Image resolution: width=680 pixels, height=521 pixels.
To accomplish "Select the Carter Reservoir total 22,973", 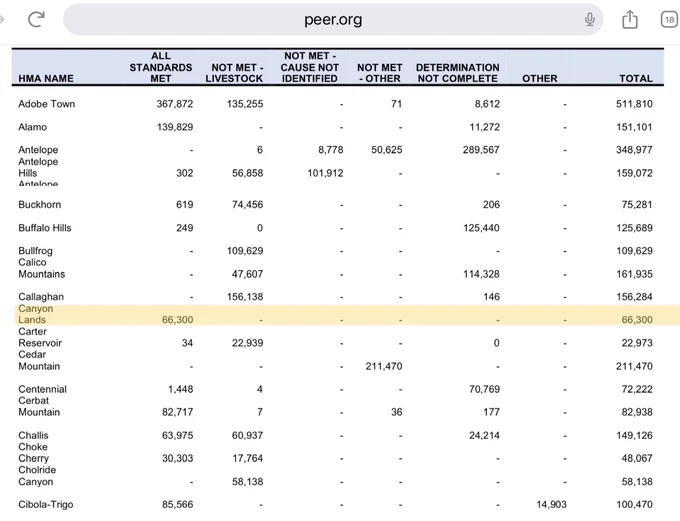I will (x=637, y=343).
